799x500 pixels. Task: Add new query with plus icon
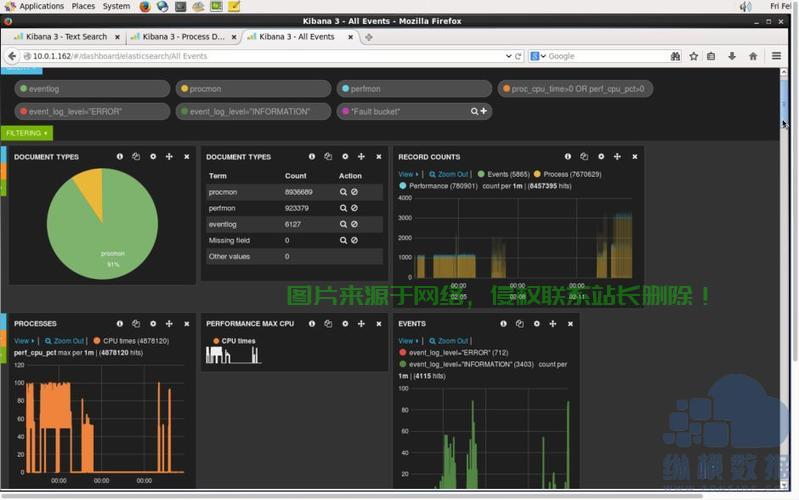(484, 111)
